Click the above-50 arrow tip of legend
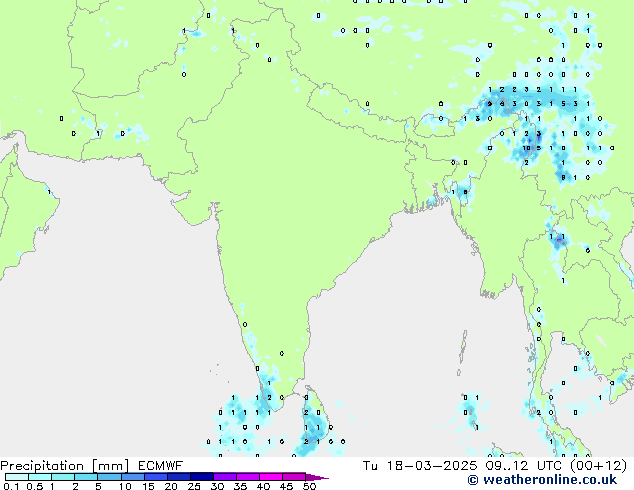This screenshot has width=634, height=490. (x=317, y=477)
